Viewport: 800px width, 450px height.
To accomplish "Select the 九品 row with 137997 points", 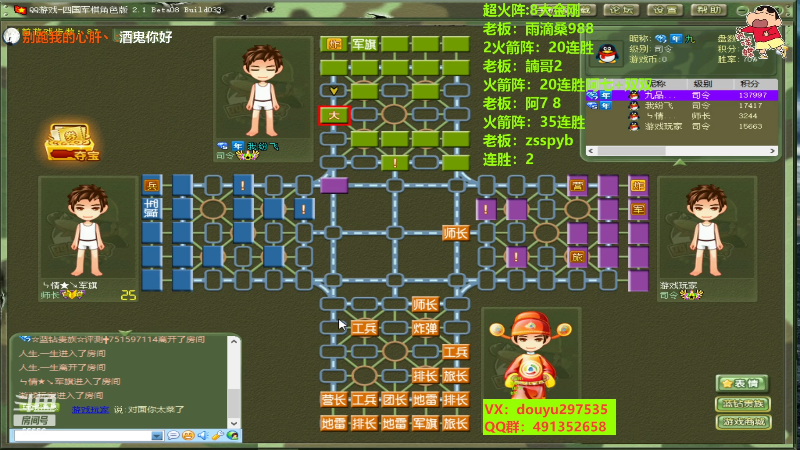I will pos(682,95).
